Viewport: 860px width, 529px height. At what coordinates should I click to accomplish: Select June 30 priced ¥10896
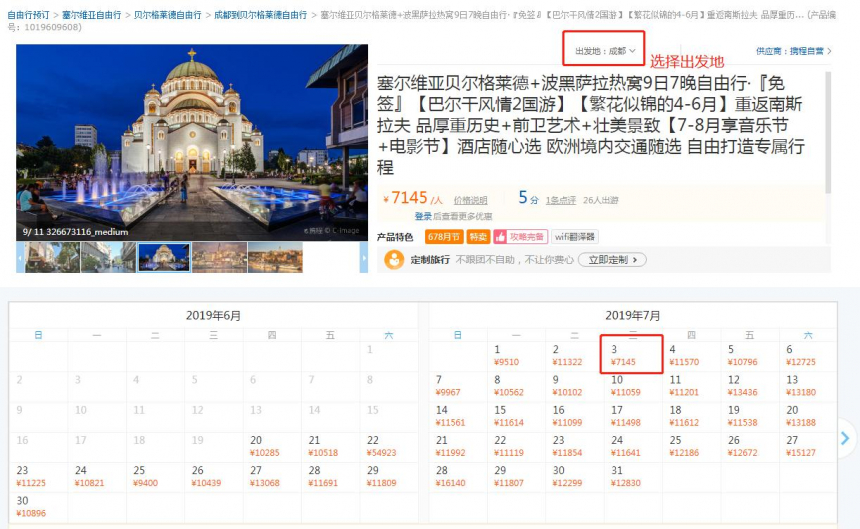click(38, 507)
